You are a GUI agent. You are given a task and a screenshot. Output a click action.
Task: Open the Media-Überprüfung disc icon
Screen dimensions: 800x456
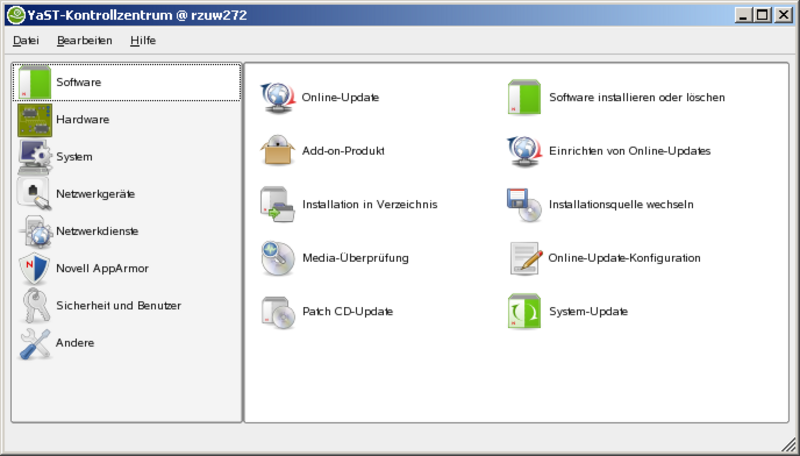tap(277, 258)
